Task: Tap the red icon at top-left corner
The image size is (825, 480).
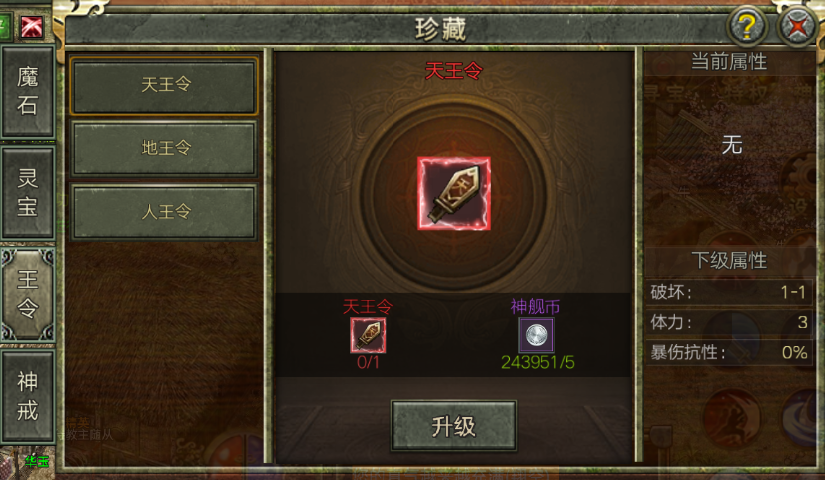Action: 32,26
